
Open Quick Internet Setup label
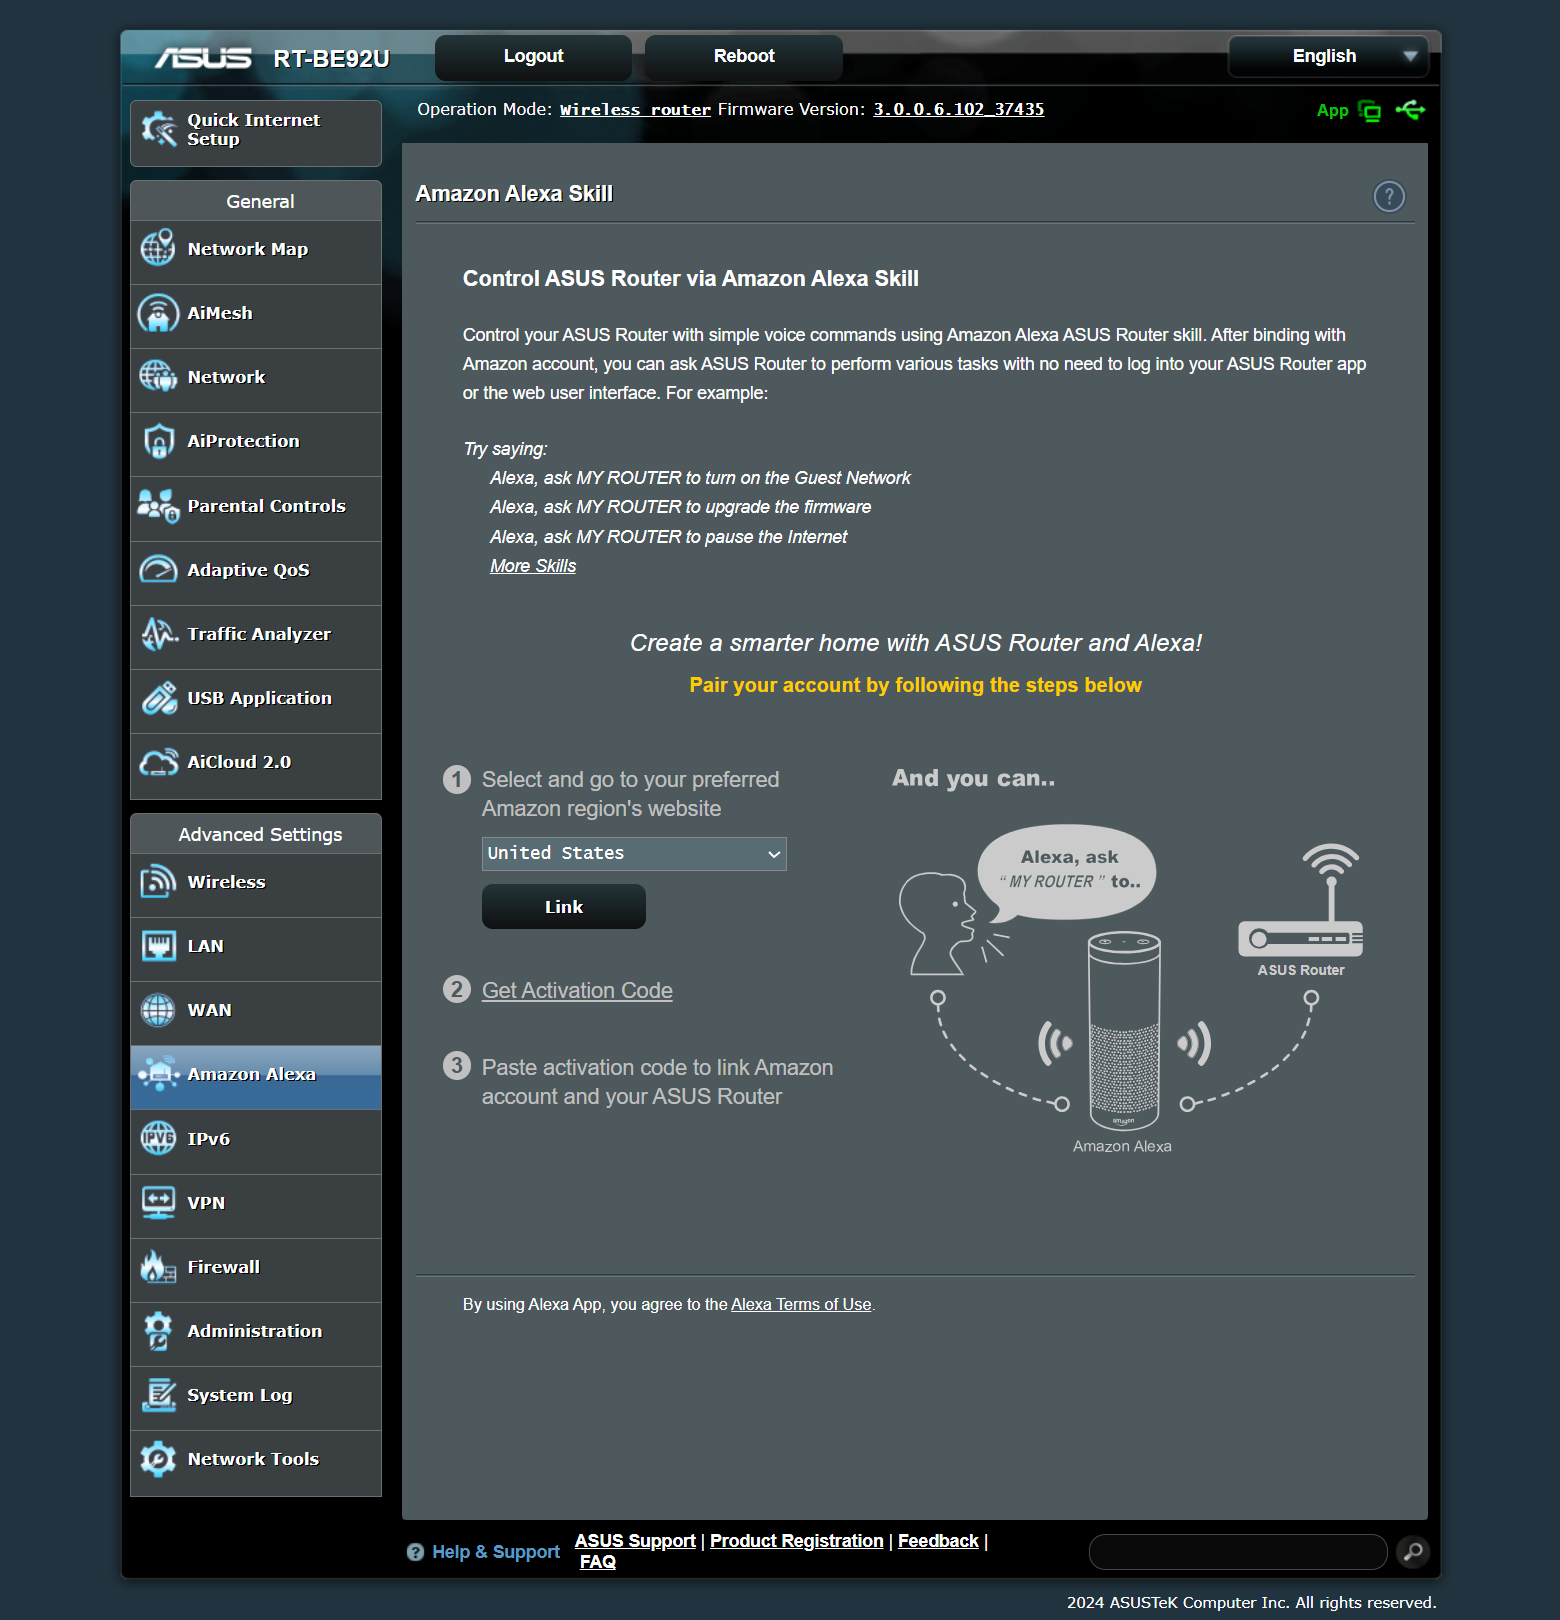click(254, 129)
